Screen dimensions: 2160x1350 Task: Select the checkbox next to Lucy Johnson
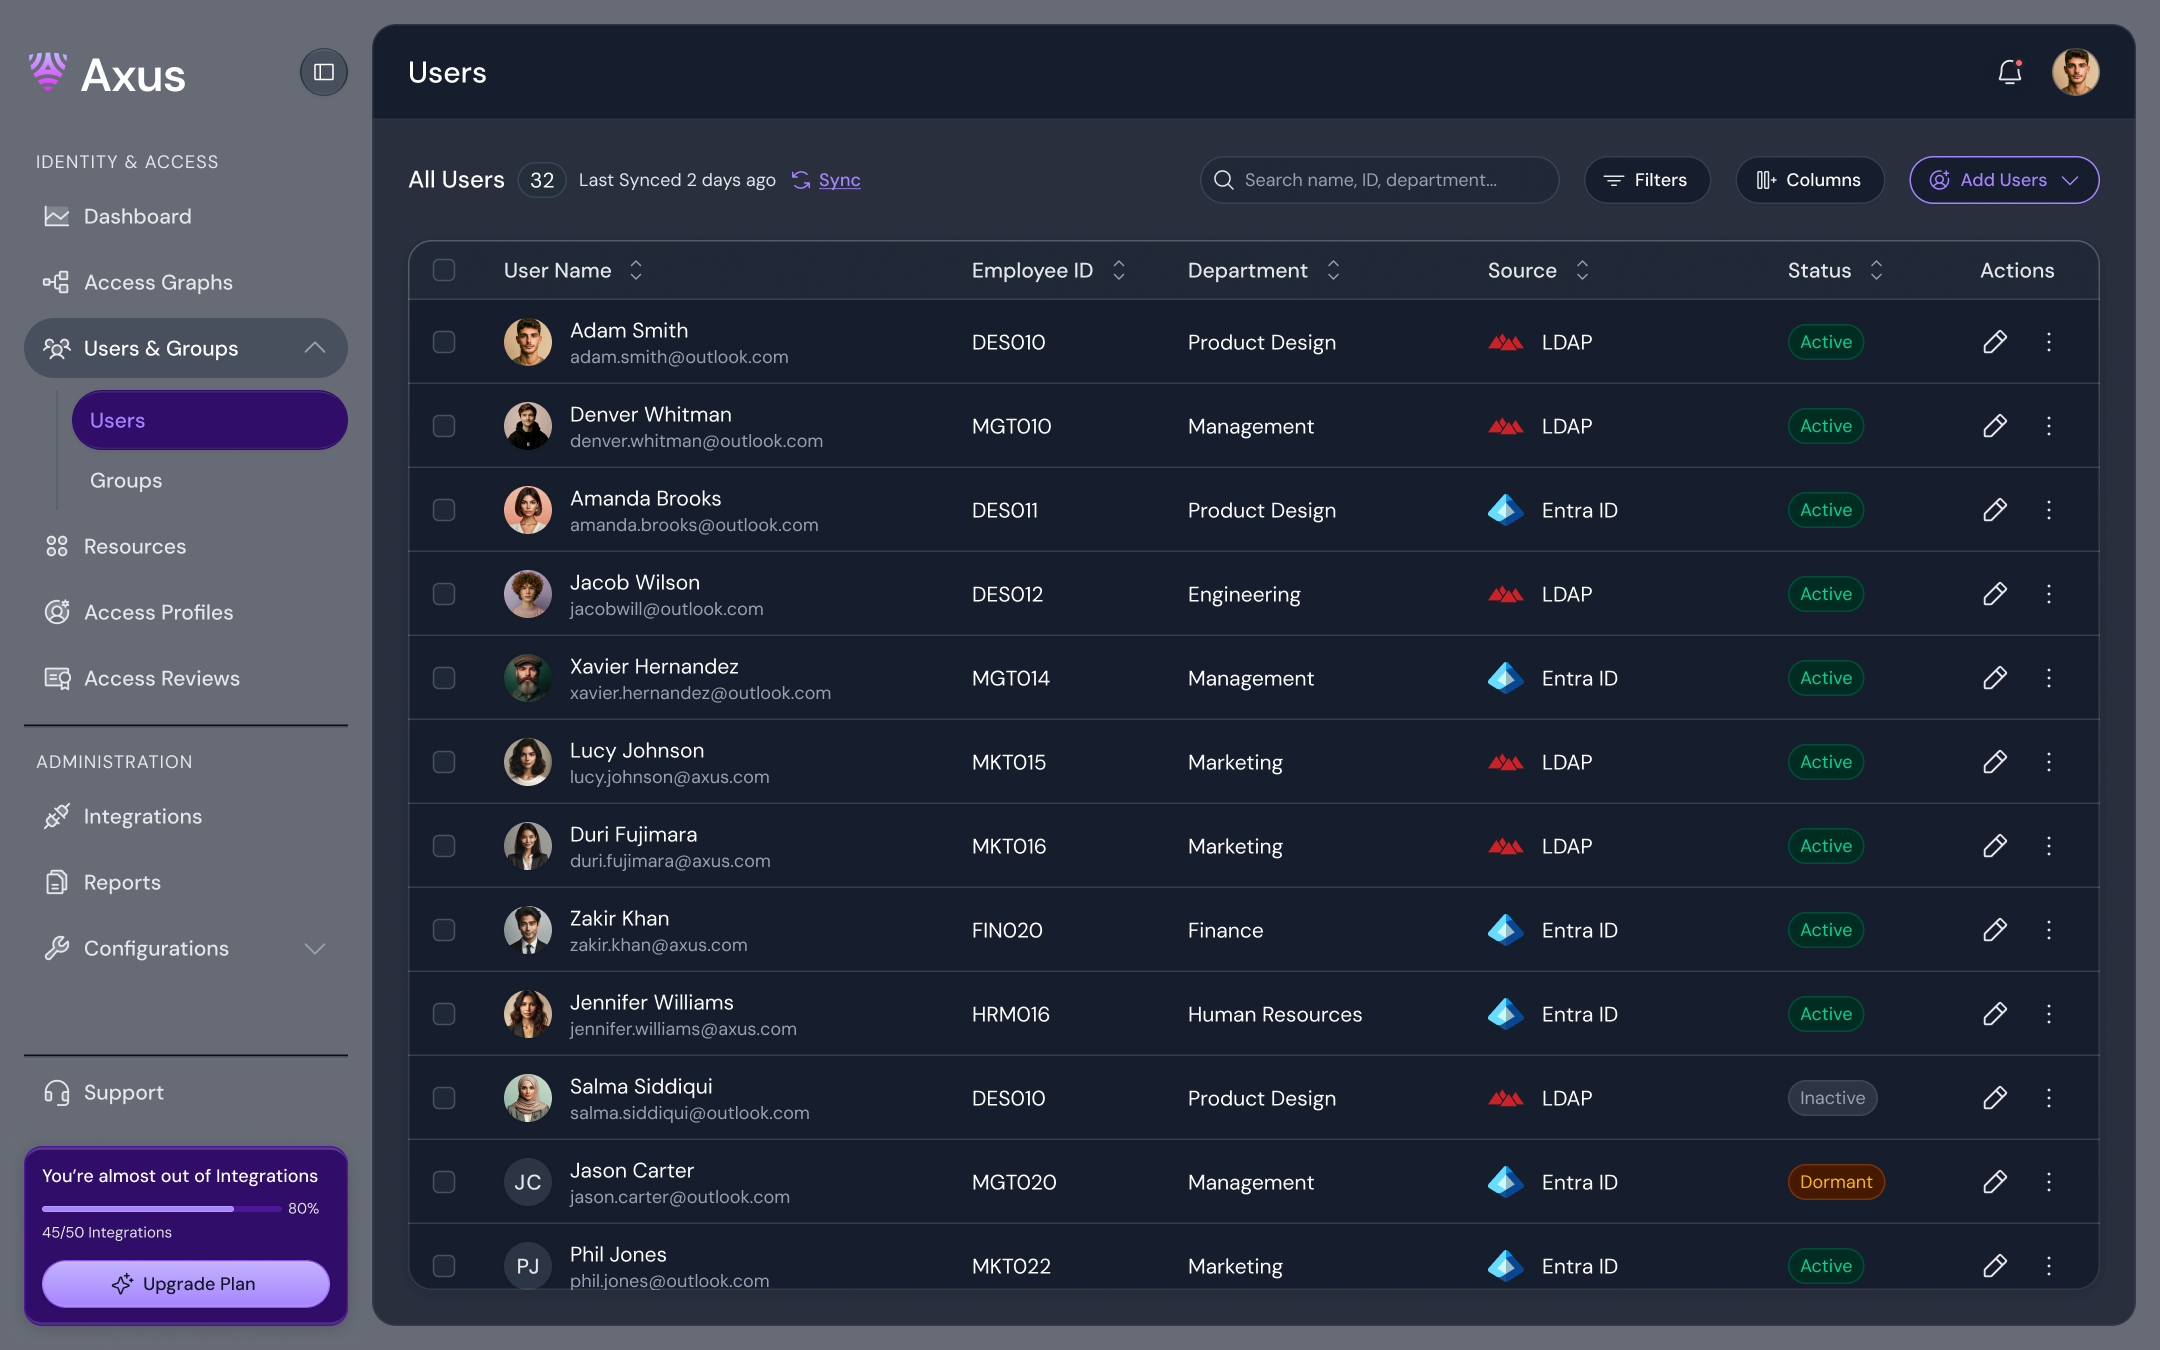444,762
